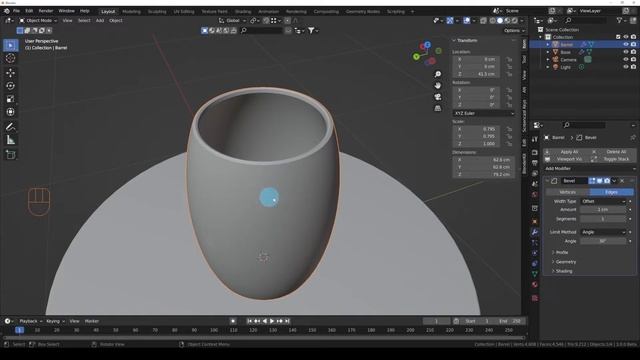
Task: Click the Viewport Vis button
Action: point(566,159)
